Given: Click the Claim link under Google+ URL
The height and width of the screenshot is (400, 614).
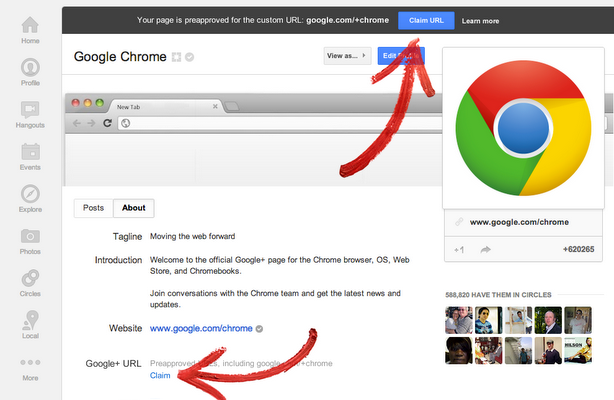Looking at the screenshot, I should 160,375.
